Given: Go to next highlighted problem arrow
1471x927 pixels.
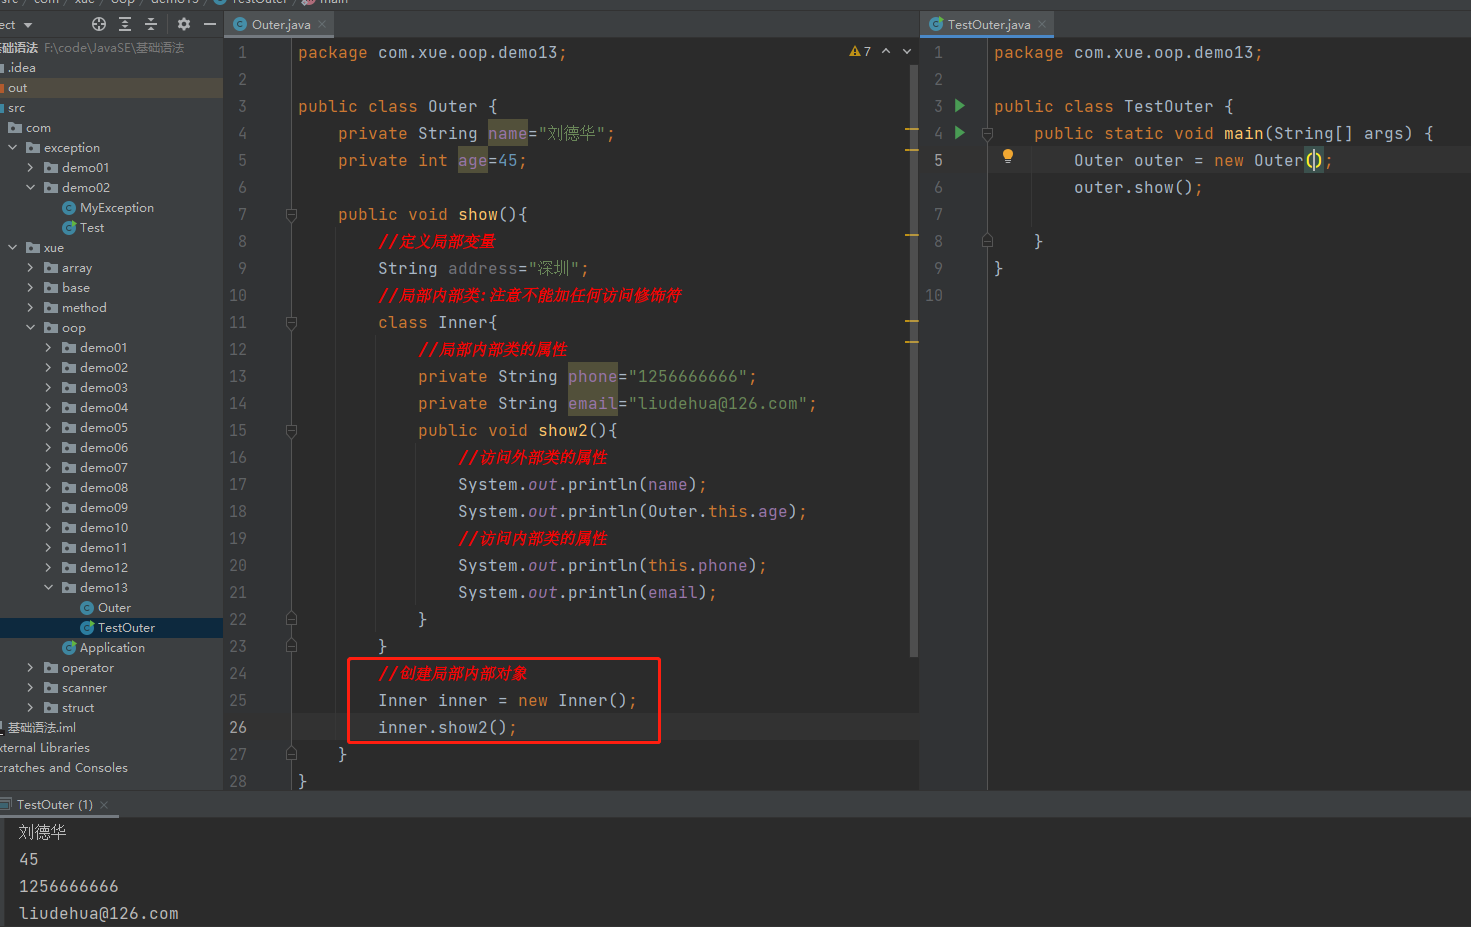Looking at the screenshot, I should 907,51.
